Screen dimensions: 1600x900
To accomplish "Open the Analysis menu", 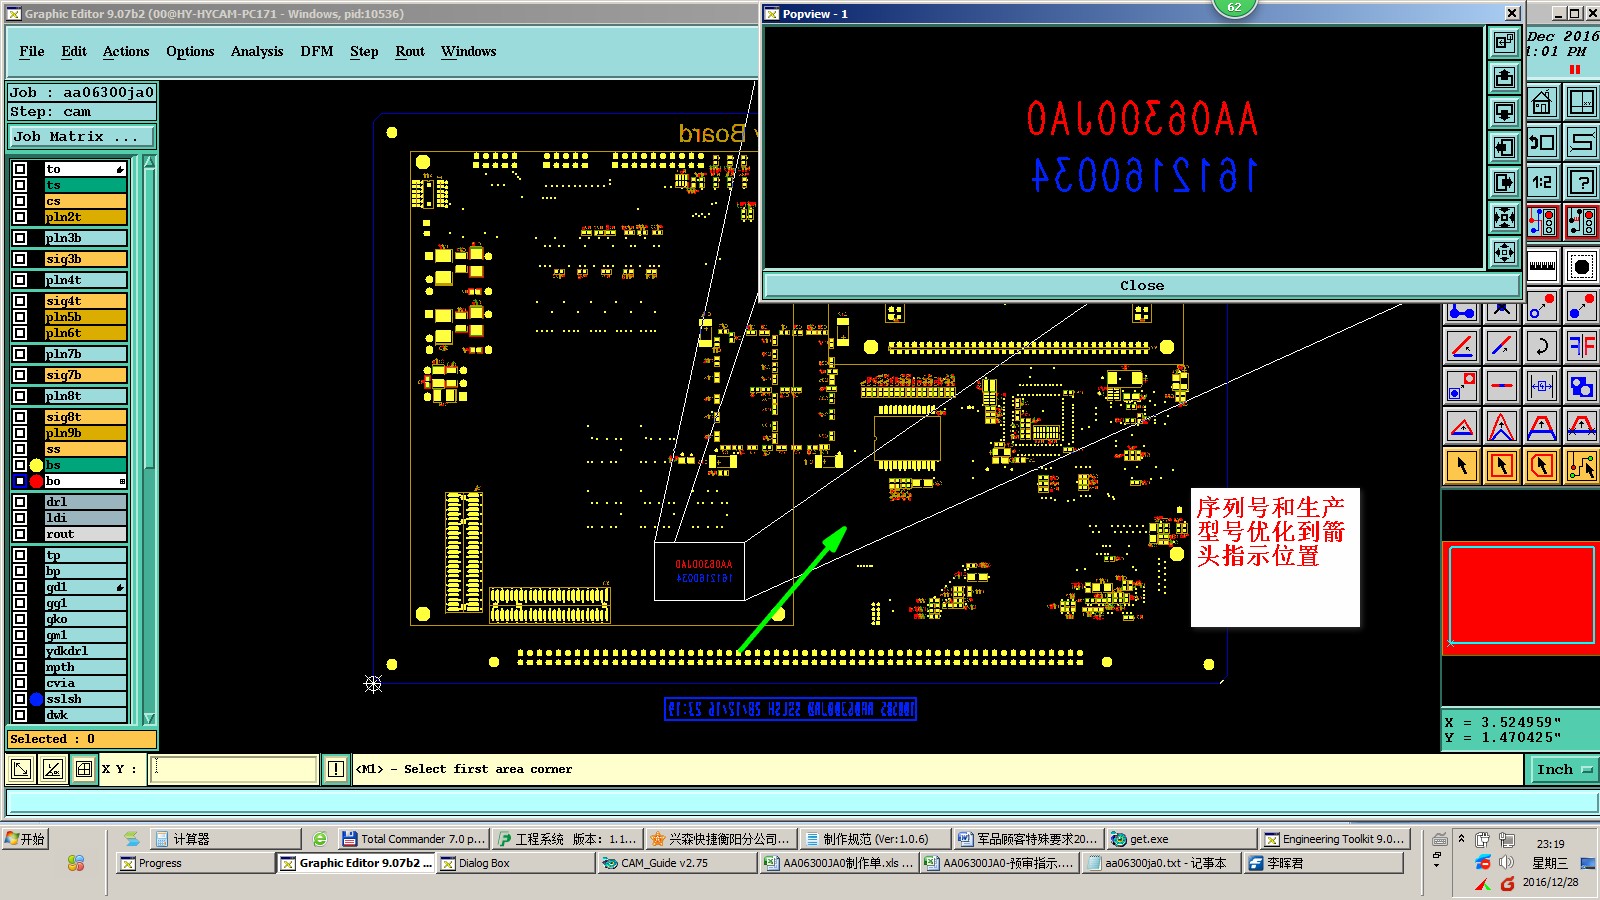I will [x=257, y=52].
